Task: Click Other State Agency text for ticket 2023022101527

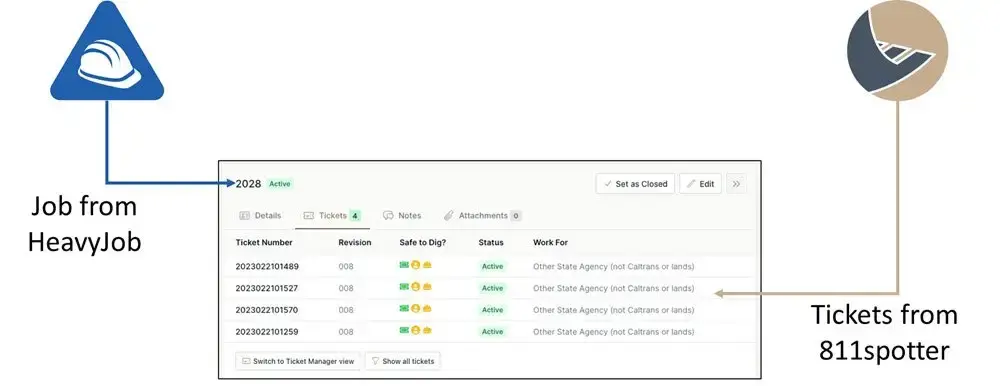Action: (x=614, y=288)
